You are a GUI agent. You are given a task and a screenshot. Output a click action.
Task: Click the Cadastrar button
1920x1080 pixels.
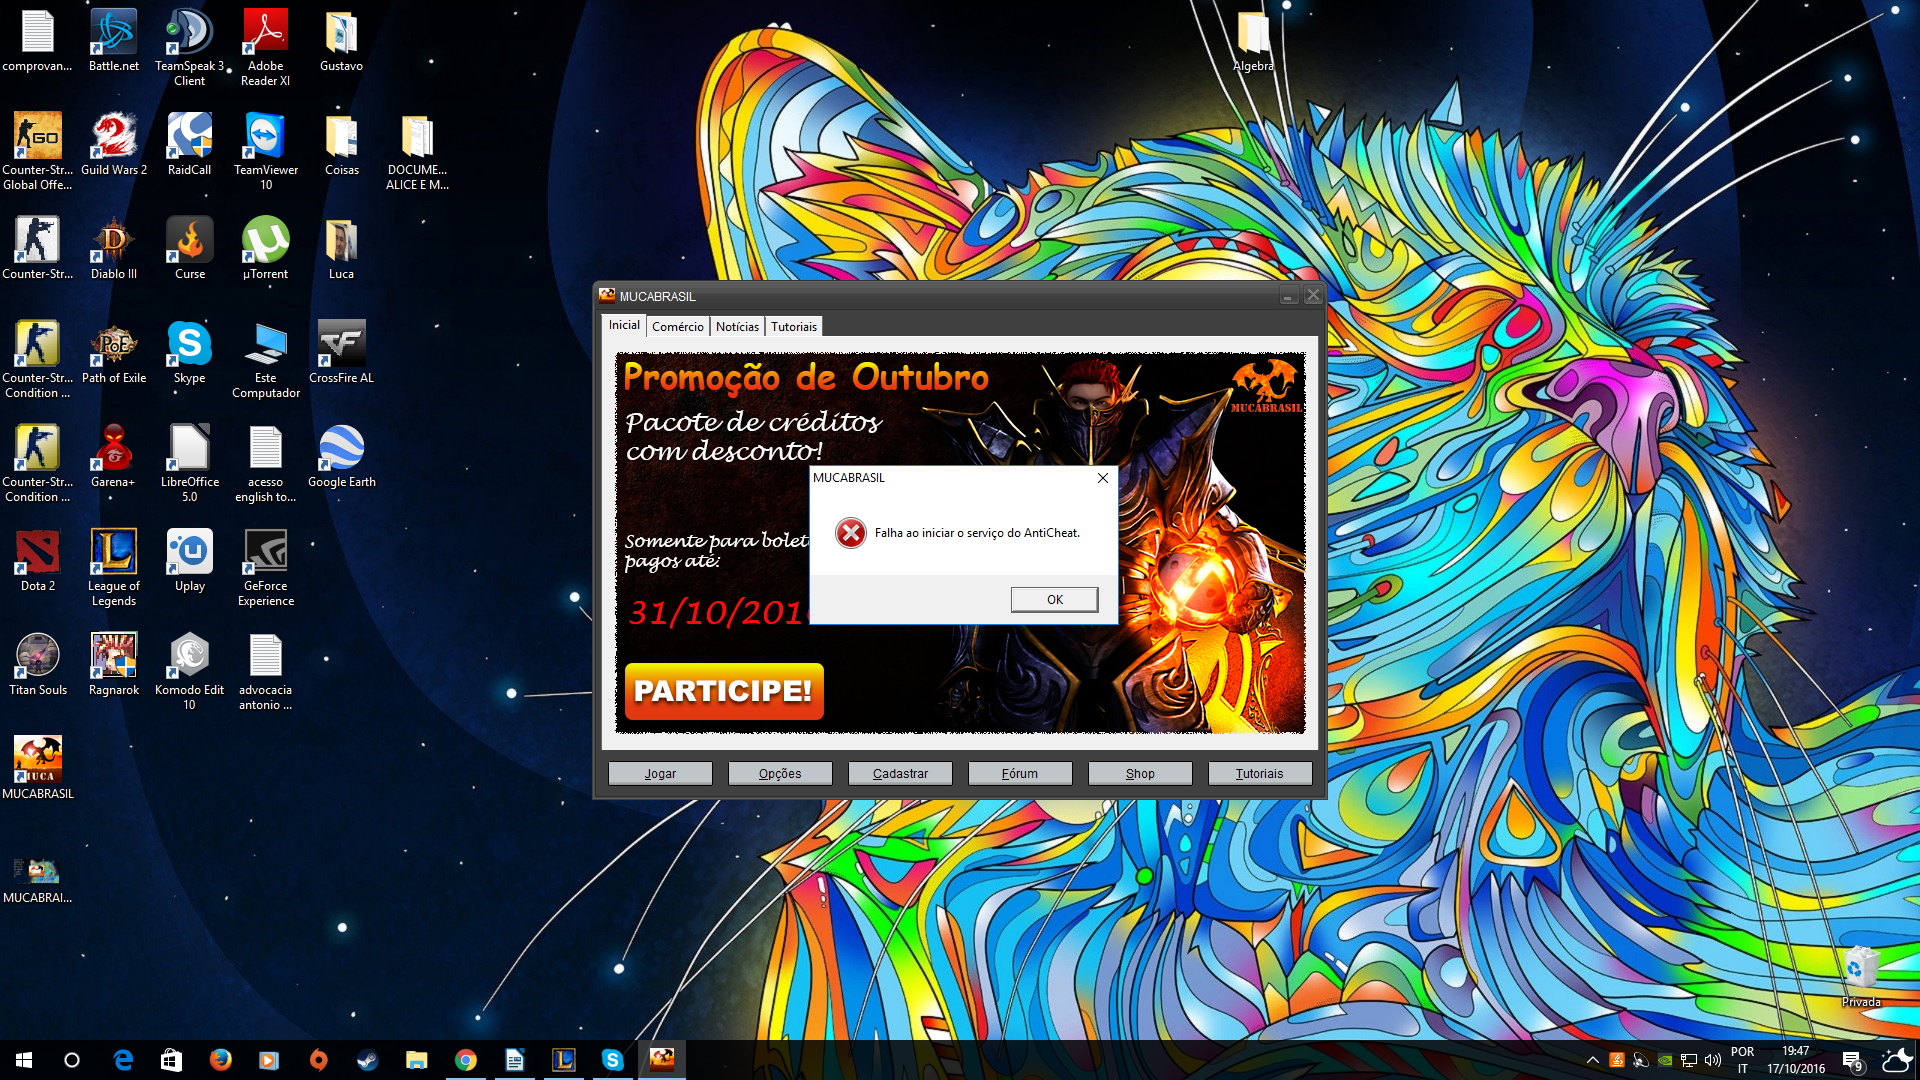tap(899, 773)
